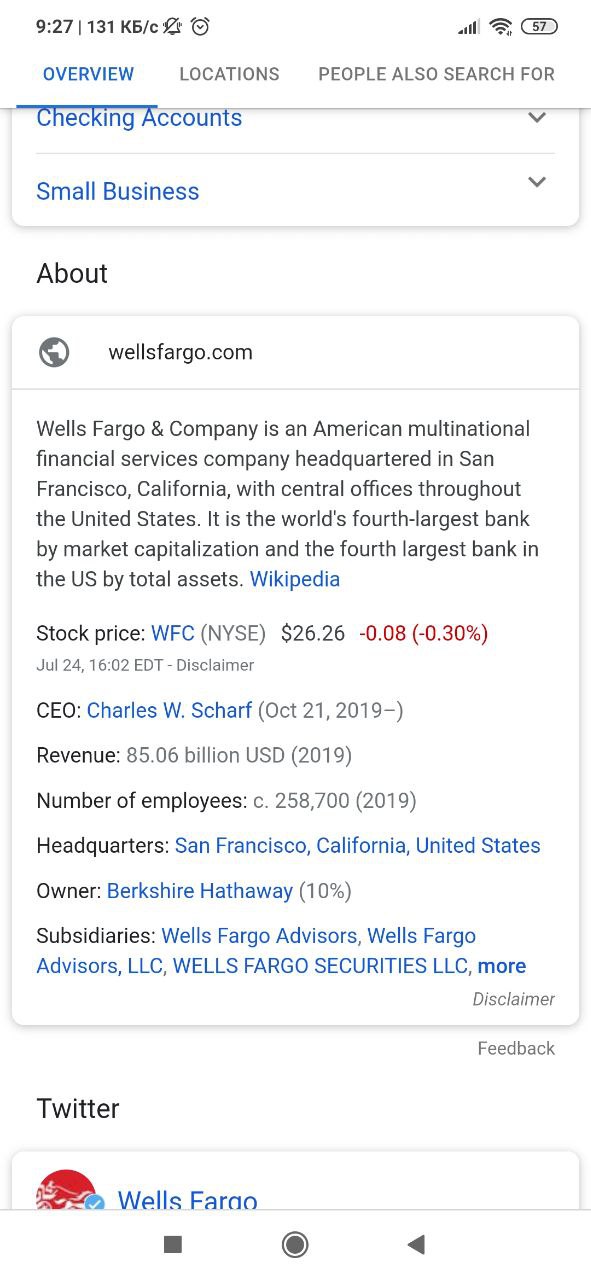Tap the Android back triangle button

coord(417,1244)
